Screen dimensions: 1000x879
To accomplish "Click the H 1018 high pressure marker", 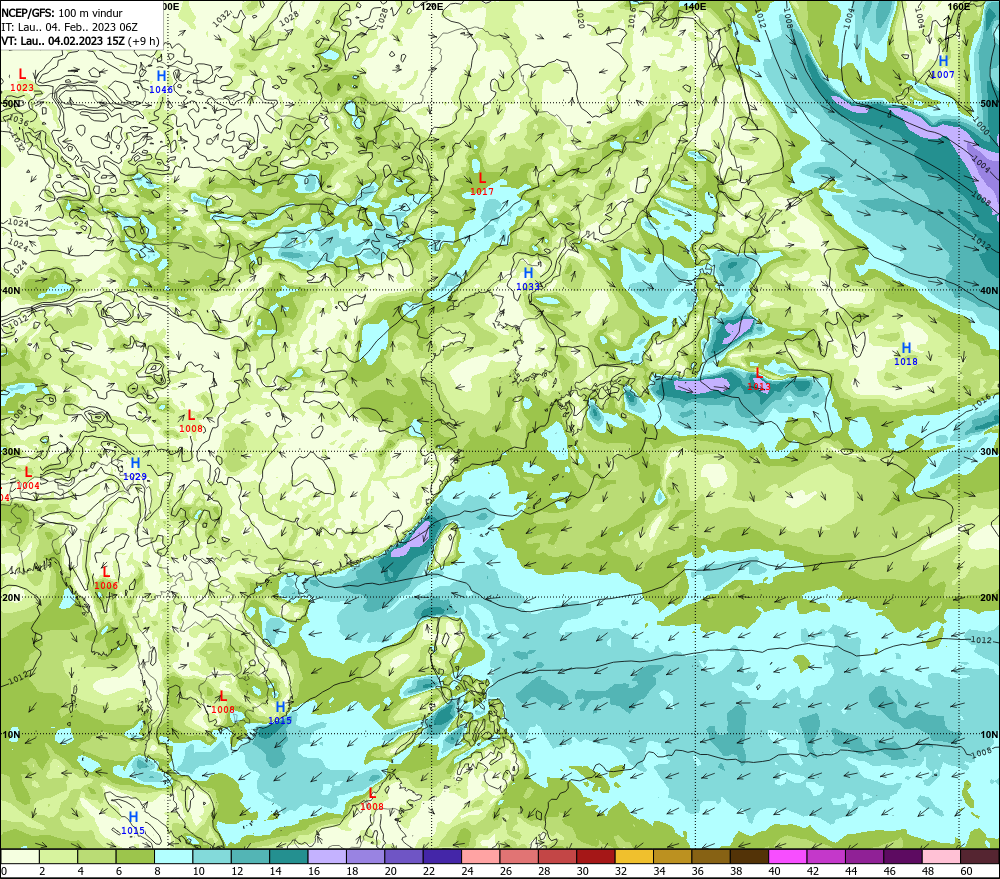I will [x=906, y=354].
